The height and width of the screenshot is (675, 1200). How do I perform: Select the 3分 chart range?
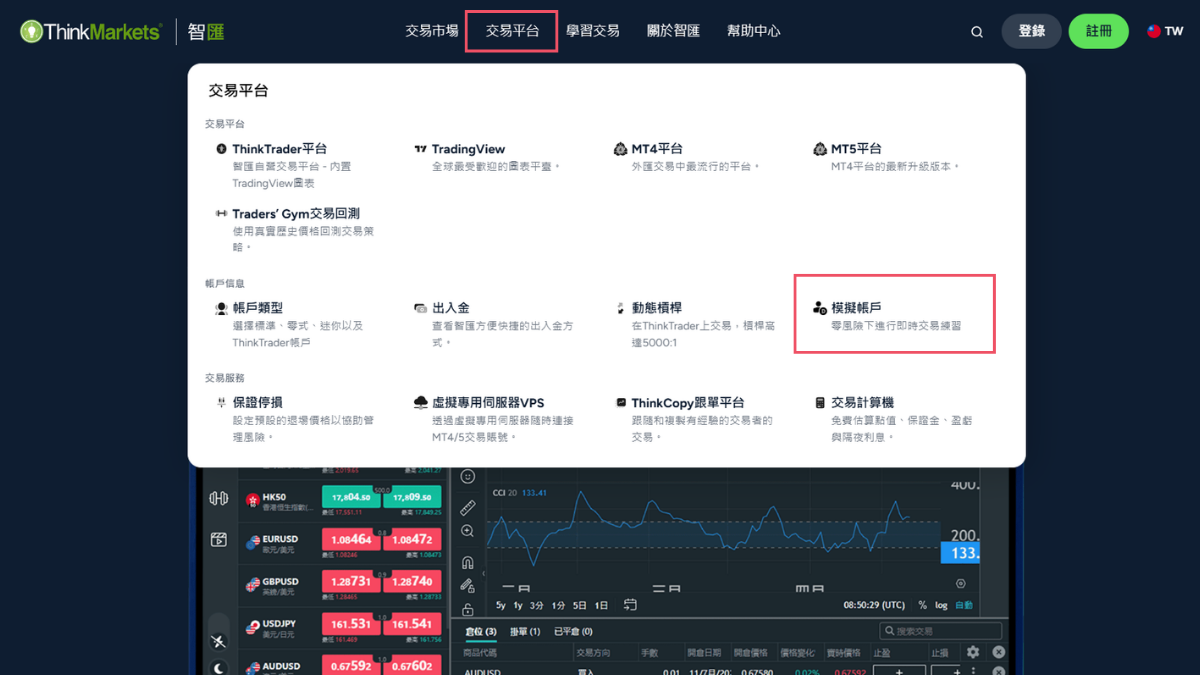[x=537, y=606]
